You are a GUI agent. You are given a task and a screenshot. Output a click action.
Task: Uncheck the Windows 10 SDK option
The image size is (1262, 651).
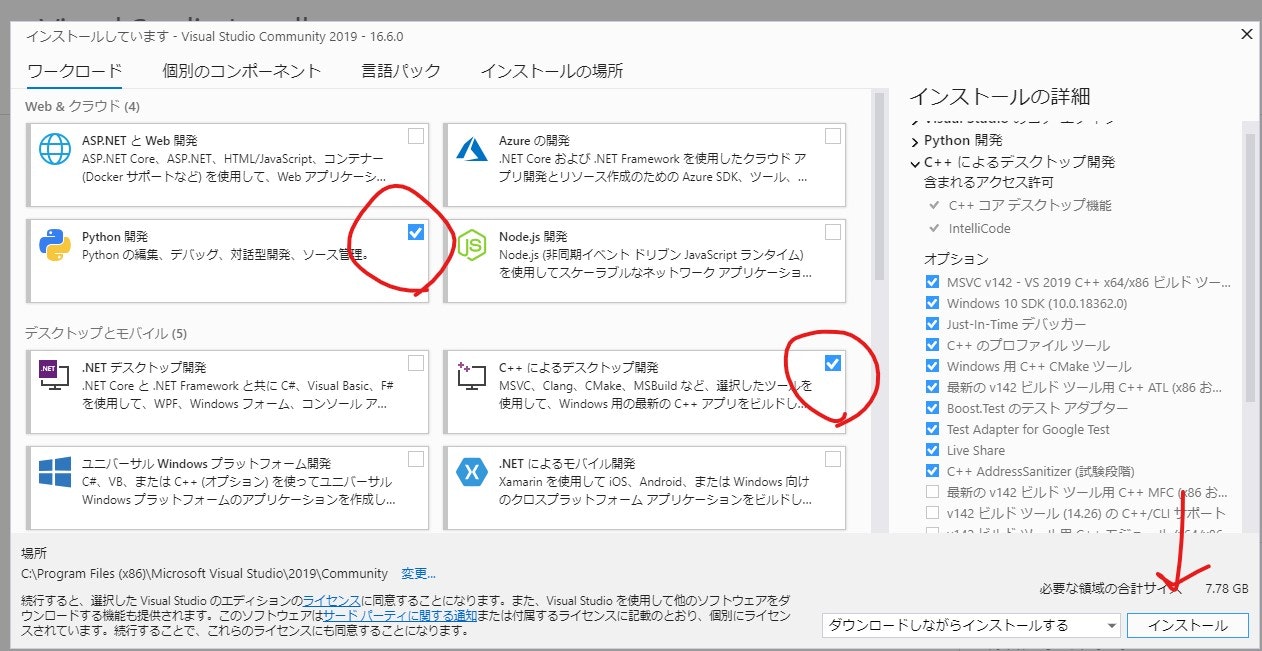[932, 303]
